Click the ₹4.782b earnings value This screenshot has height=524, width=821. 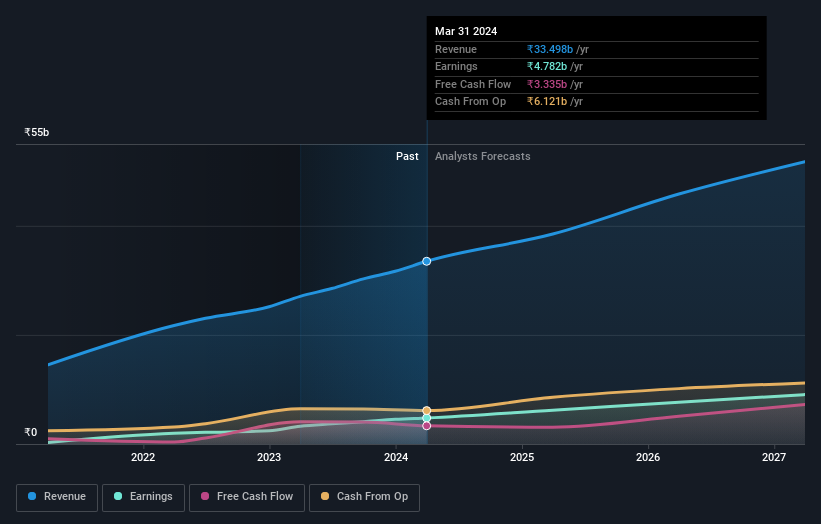[547, 66]
